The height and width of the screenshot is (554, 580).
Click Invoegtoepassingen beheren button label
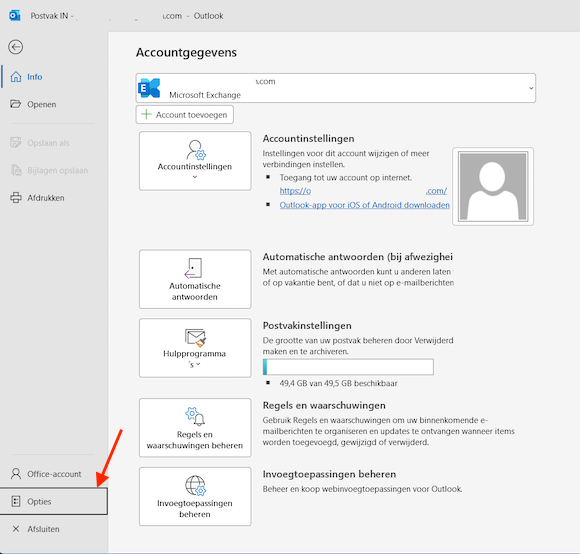tap(195, 509)
